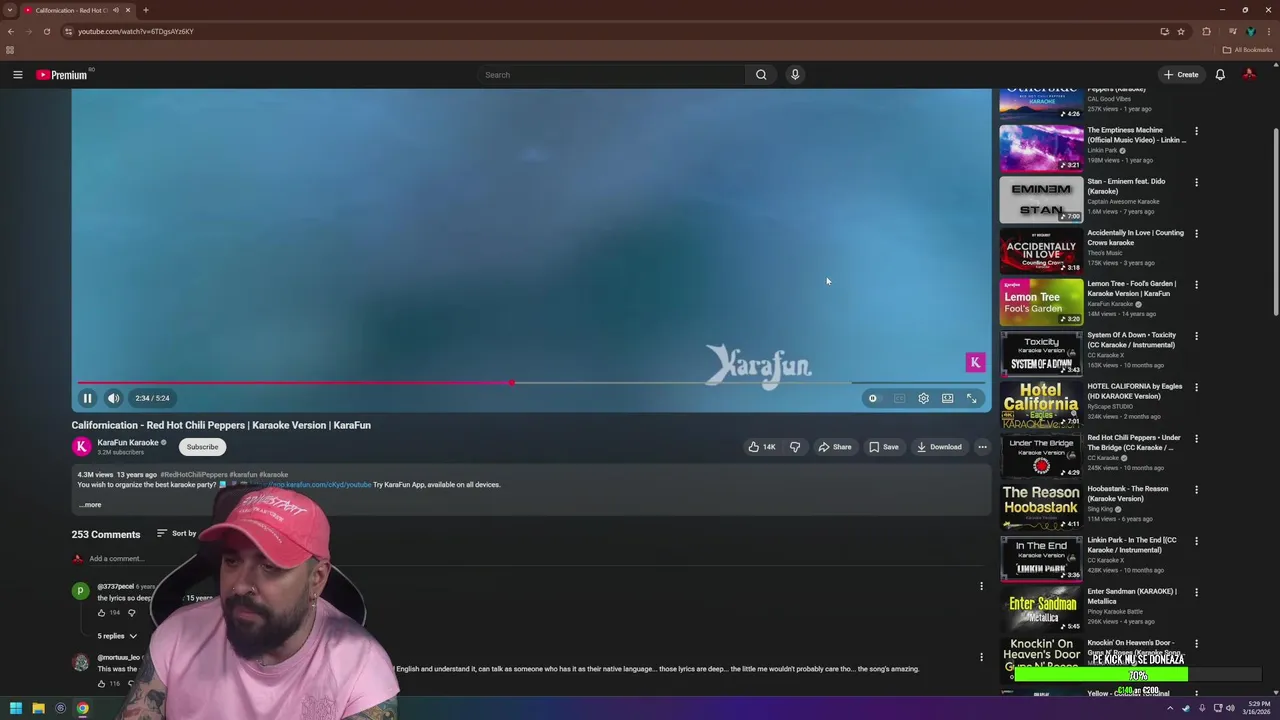This screenshot has height=720, width=1280.
Task: Enter full screen video mode
Action: (x=971, y=398)
